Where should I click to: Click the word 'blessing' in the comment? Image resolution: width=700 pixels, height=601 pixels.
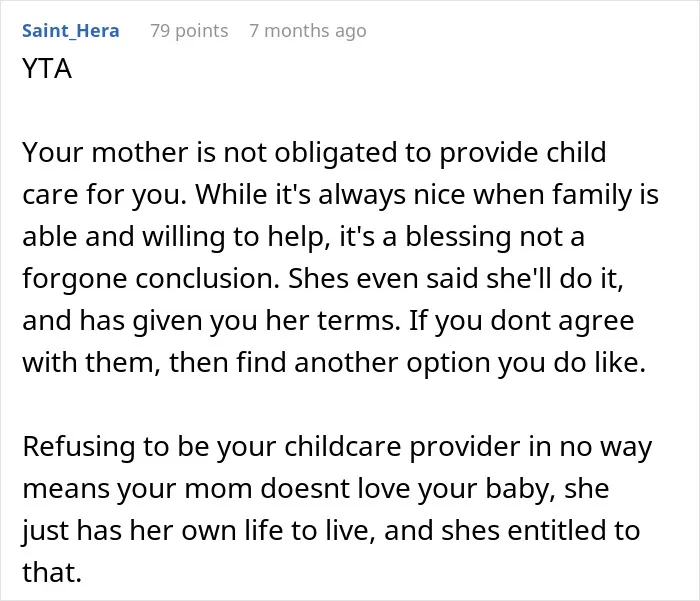tap(458, 237)
